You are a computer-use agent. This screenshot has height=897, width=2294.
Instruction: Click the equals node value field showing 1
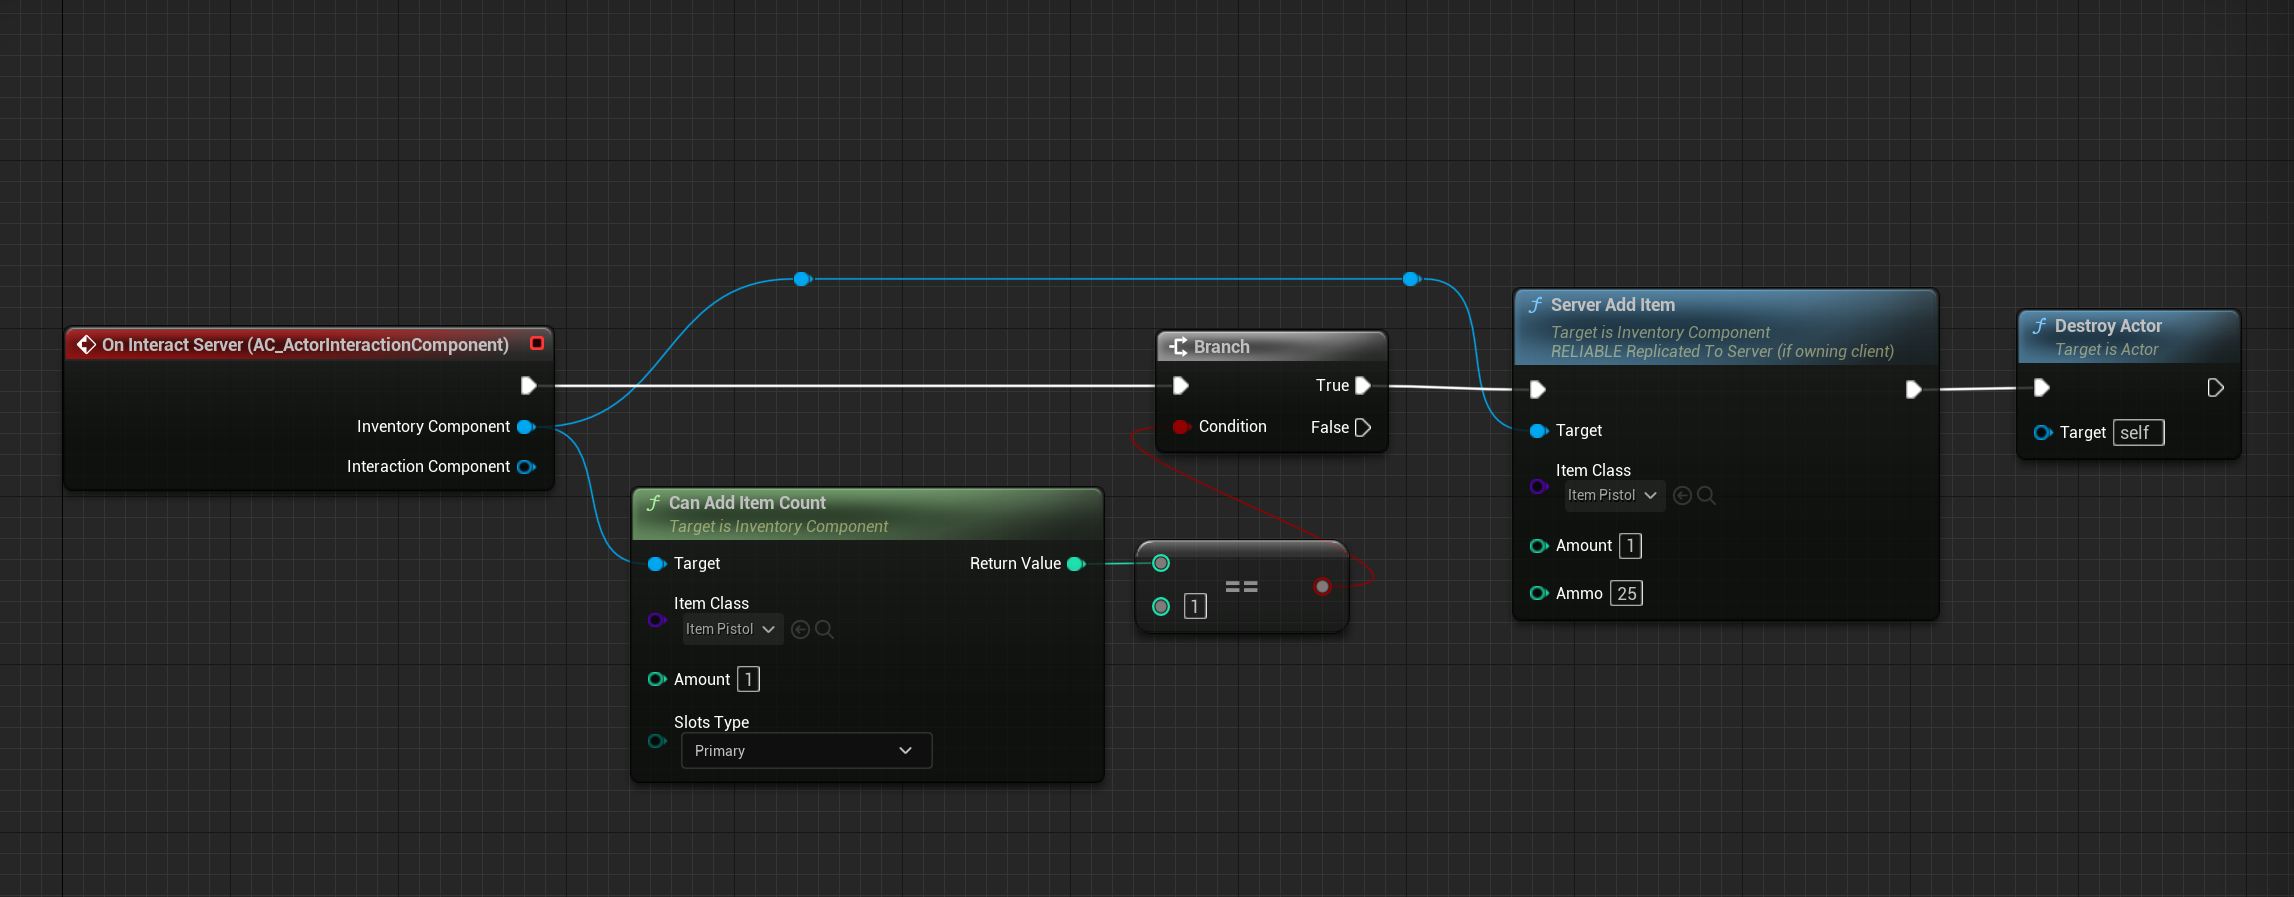pyautogui.click(x=1195, y=606)
